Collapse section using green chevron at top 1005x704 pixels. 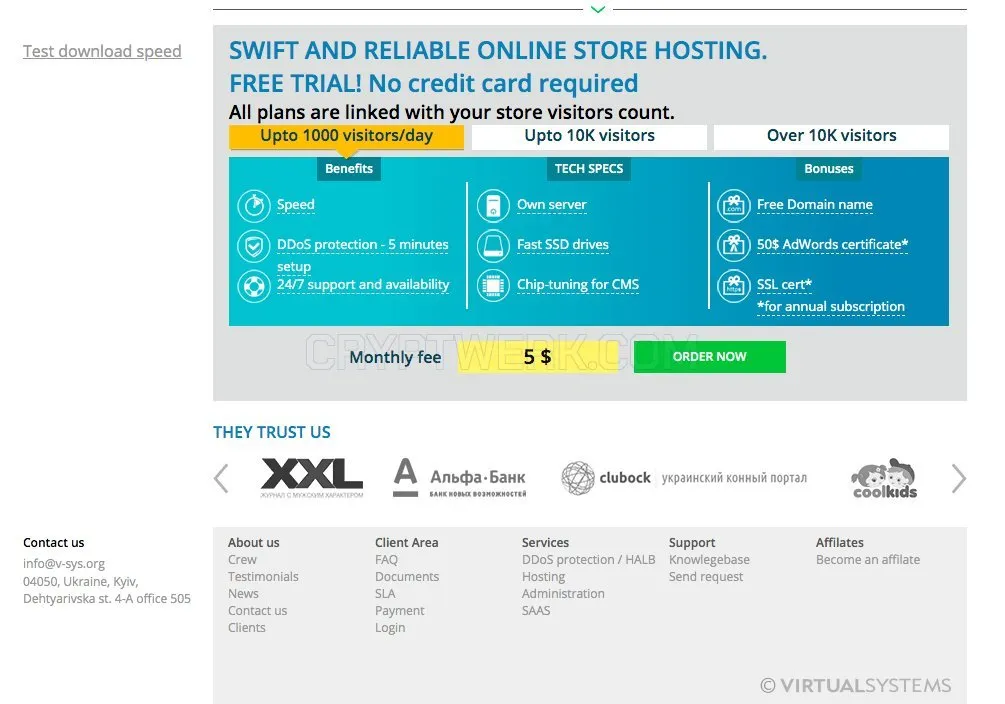(x=597, y=9)
